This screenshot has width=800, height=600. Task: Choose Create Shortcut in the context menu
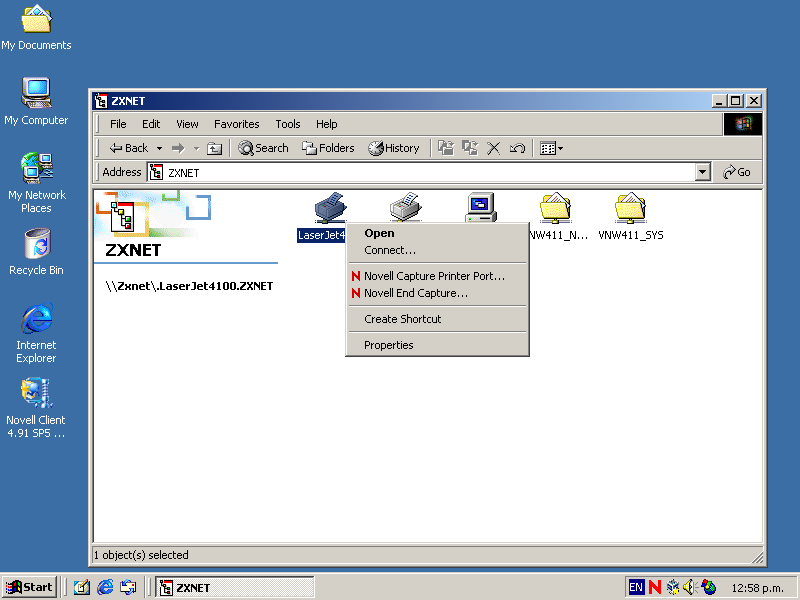pyautogui.click(x=437, y=319)
